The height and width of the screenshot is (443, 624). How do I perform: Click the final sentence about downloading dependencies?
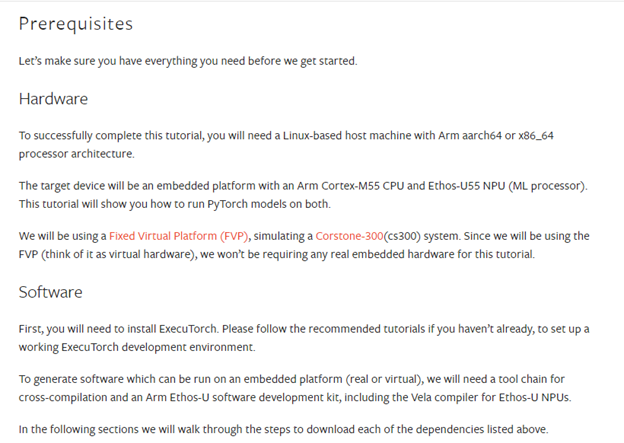(283, 430)
